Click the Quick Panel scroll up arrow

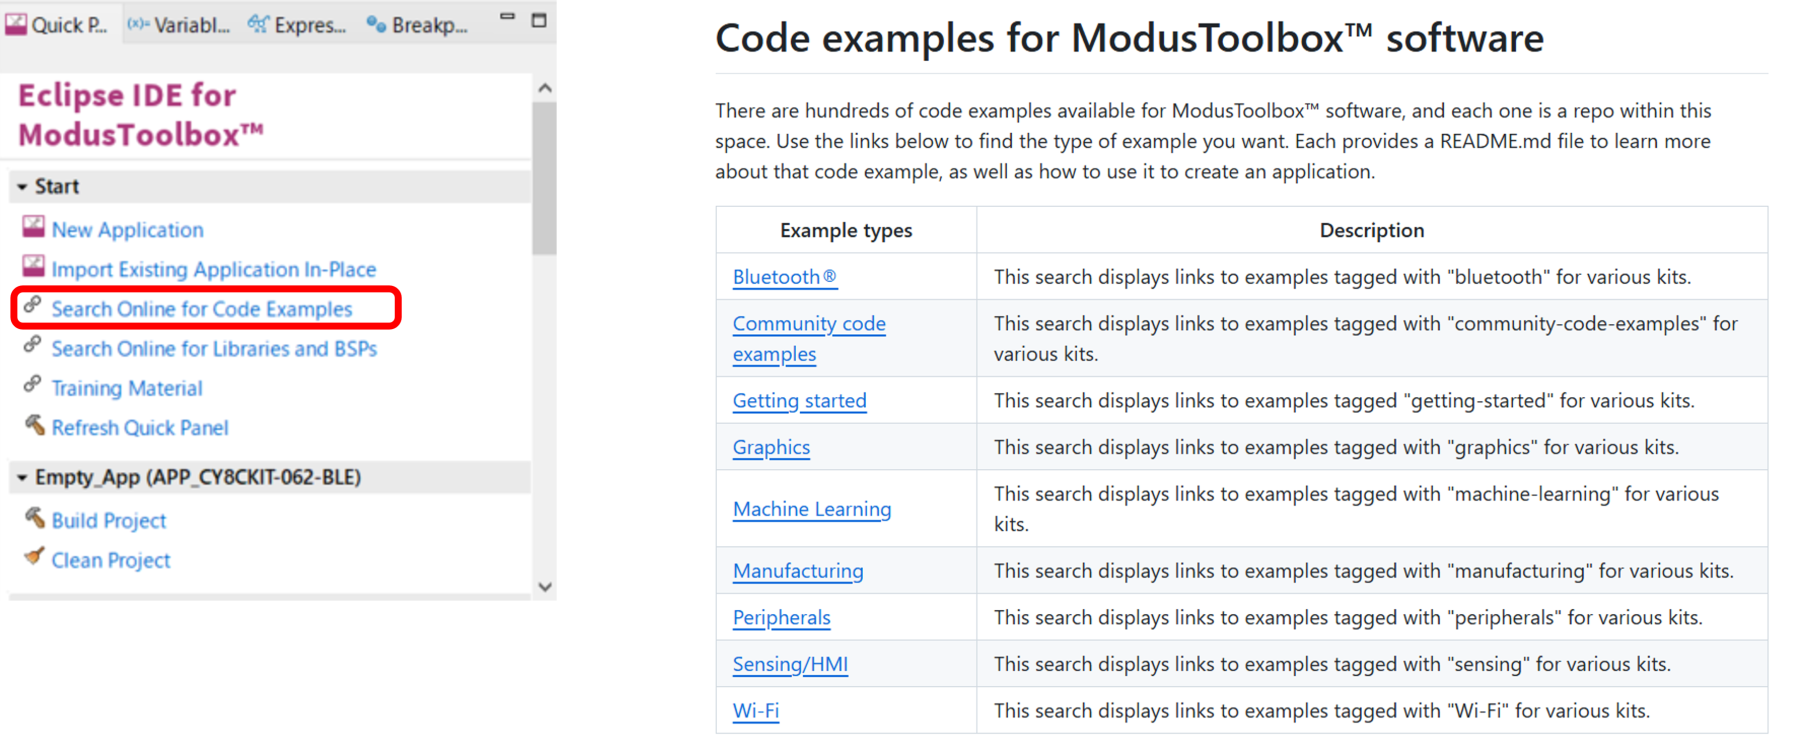coord(545,88)
